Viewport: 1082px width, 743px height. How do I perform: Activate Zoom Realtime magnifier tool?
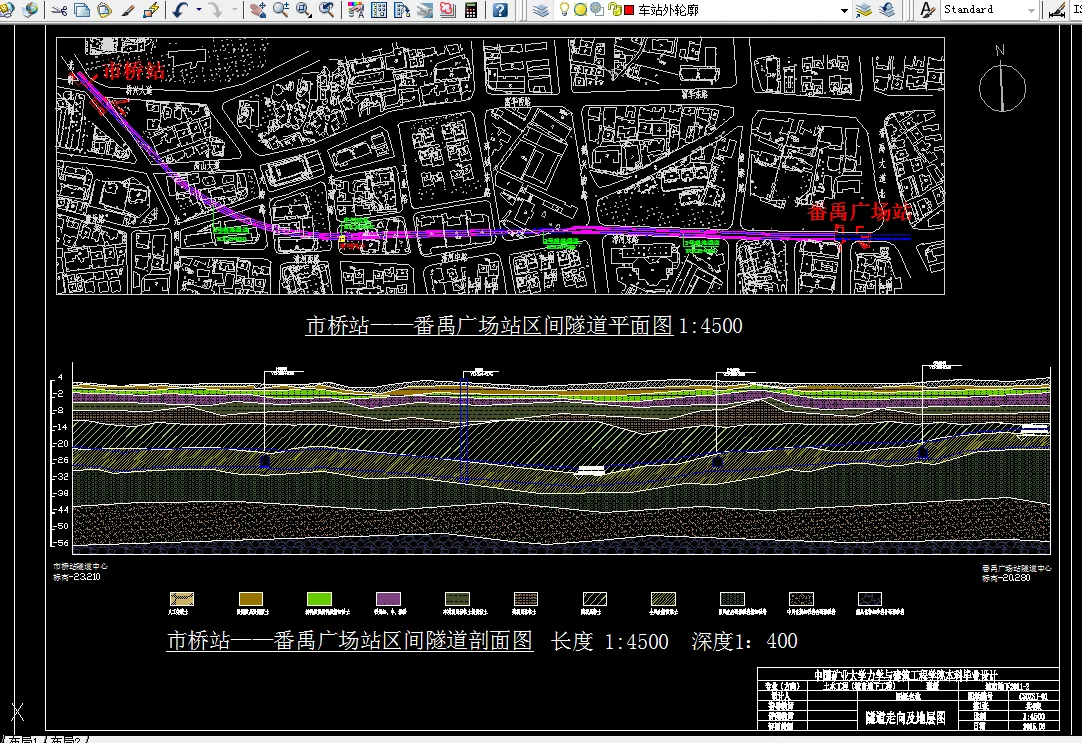coord(281,10)
